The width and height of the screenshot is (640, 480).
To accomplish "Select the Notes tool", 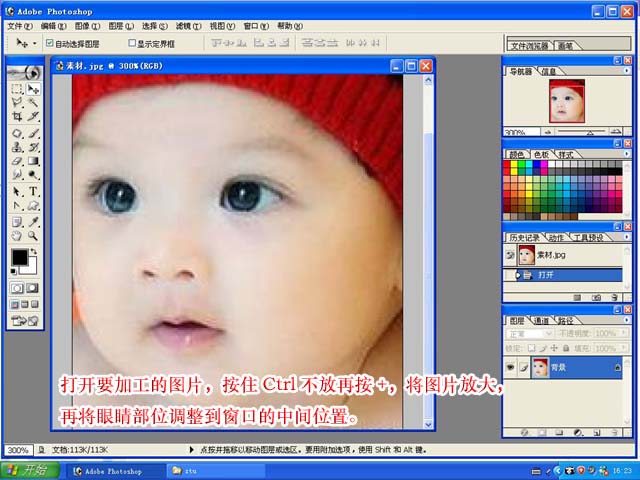I will pyautogui.click(x=17, y=222).
